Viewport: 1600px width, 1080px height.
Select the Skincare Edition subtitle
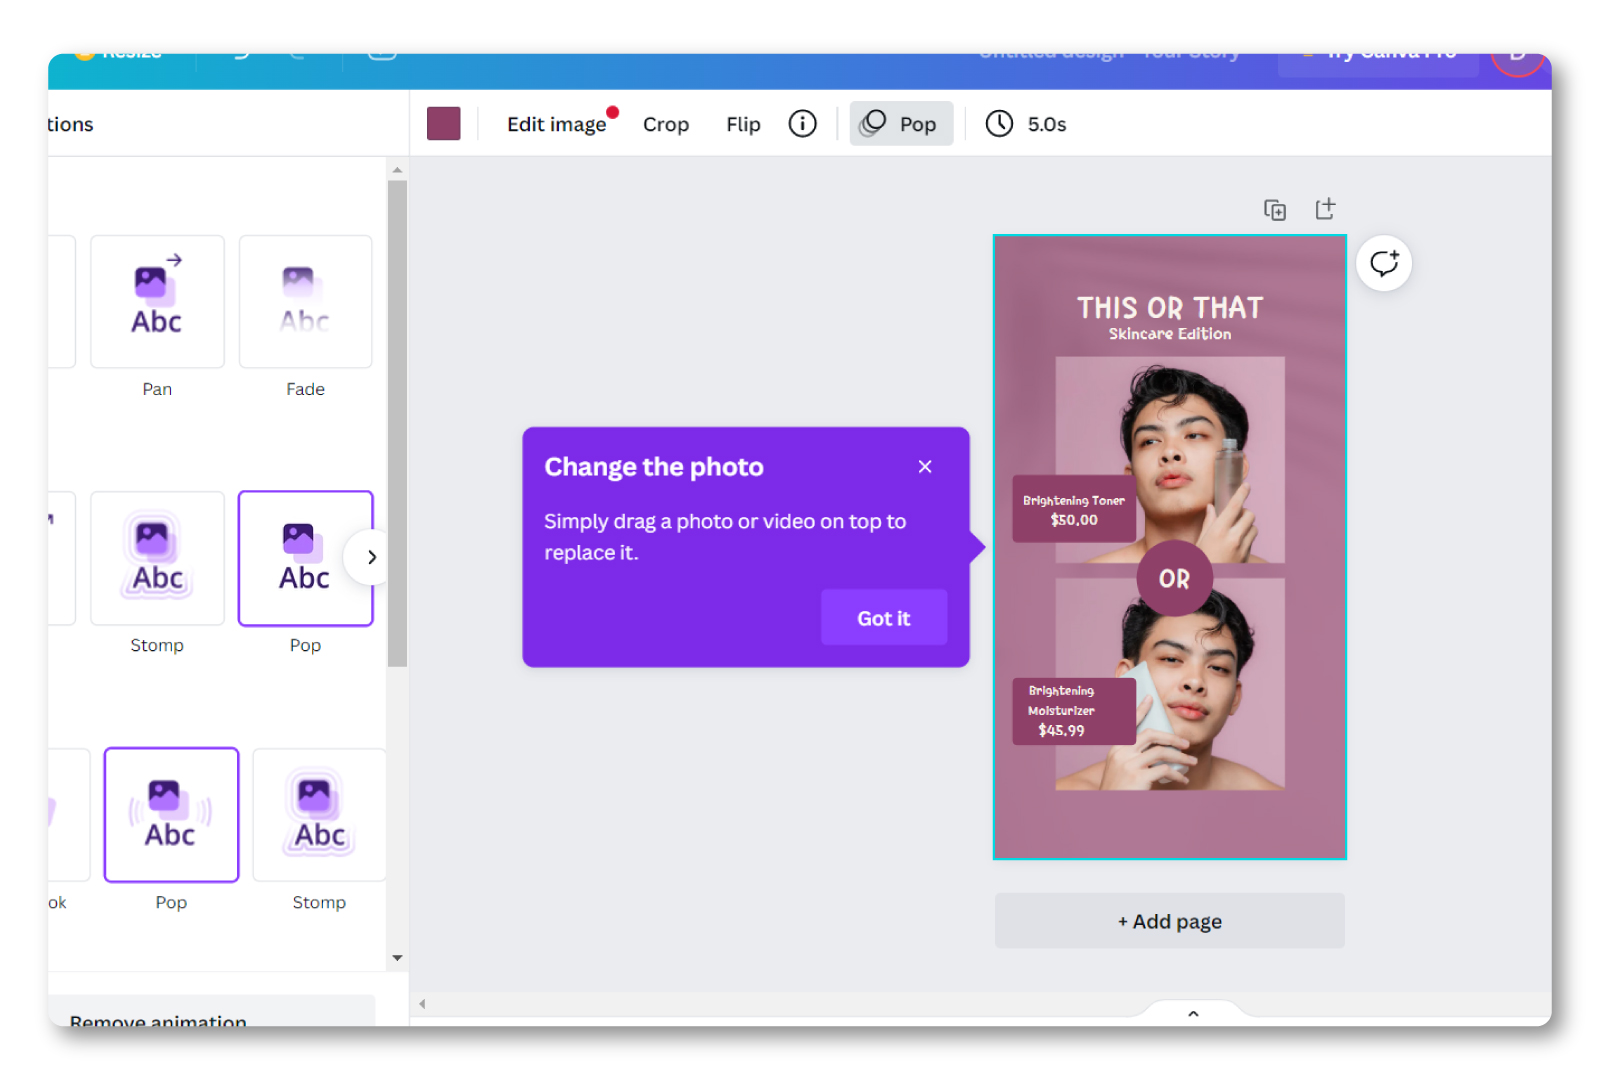click(x=1170, y=334)
